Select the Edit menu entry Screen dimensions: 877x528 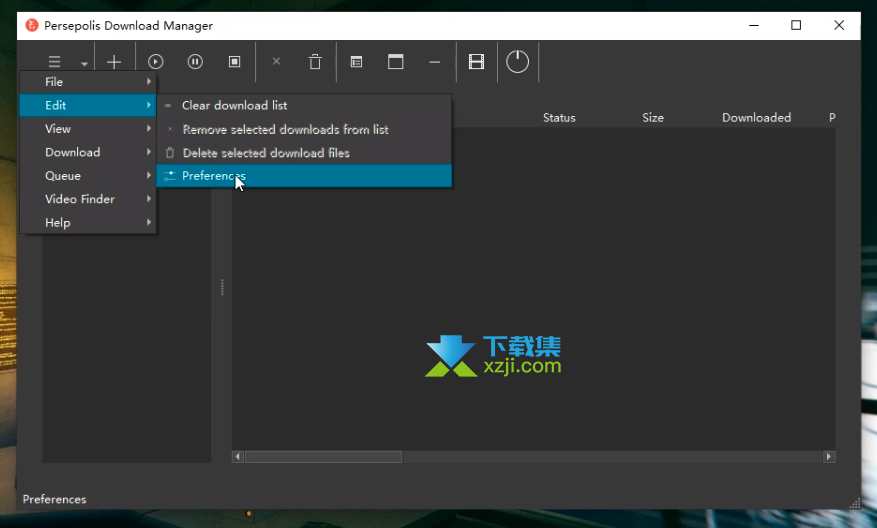point(88,105)
